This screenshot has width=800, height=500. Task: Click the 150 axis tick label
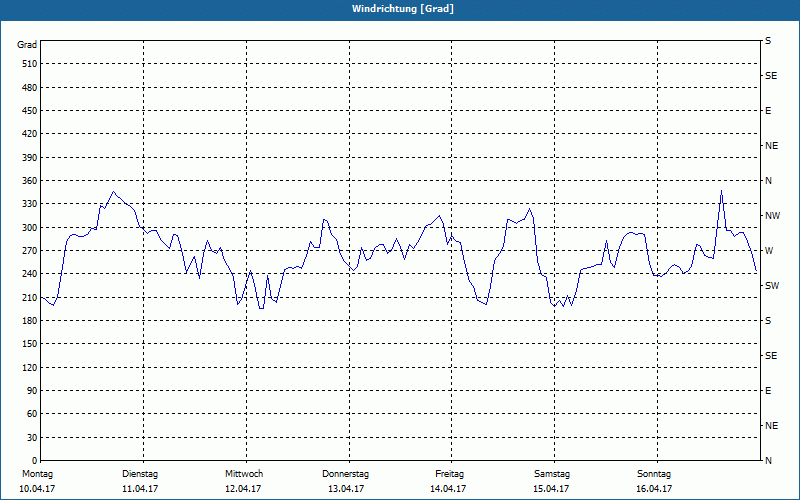30,344
